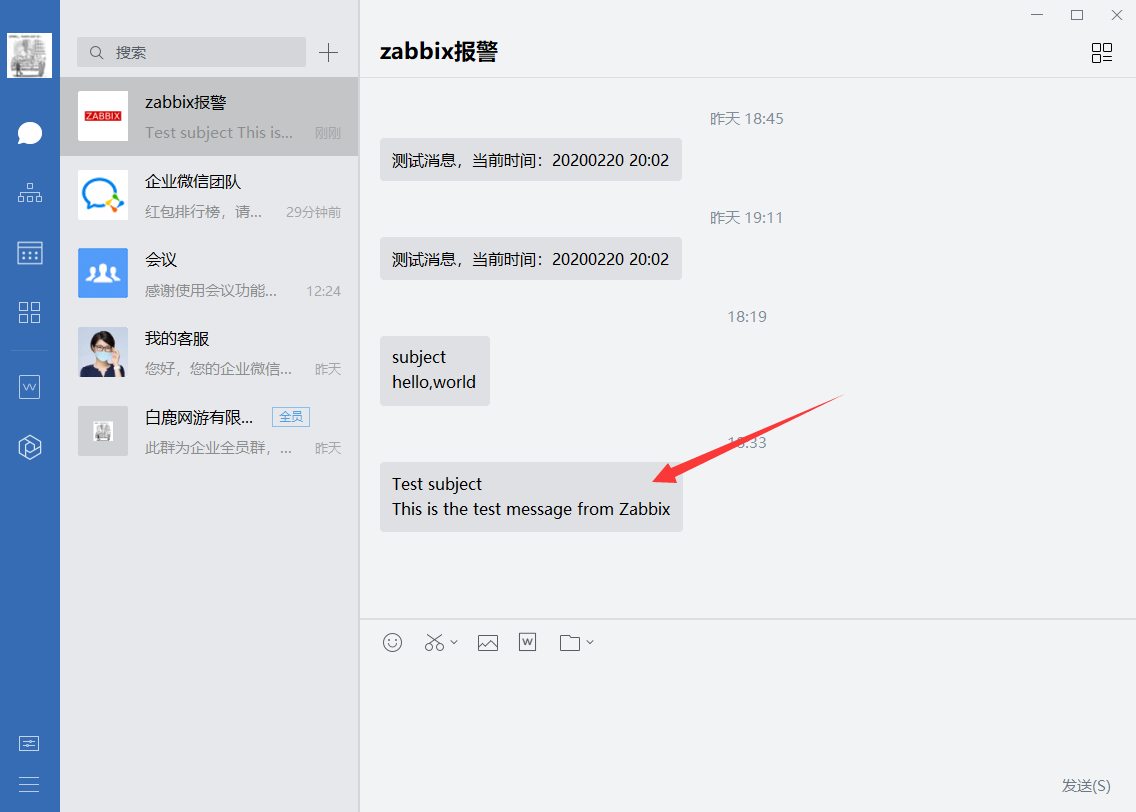Select the zabbix报警 conversation
1136x812 pixels.
(209, 117)
